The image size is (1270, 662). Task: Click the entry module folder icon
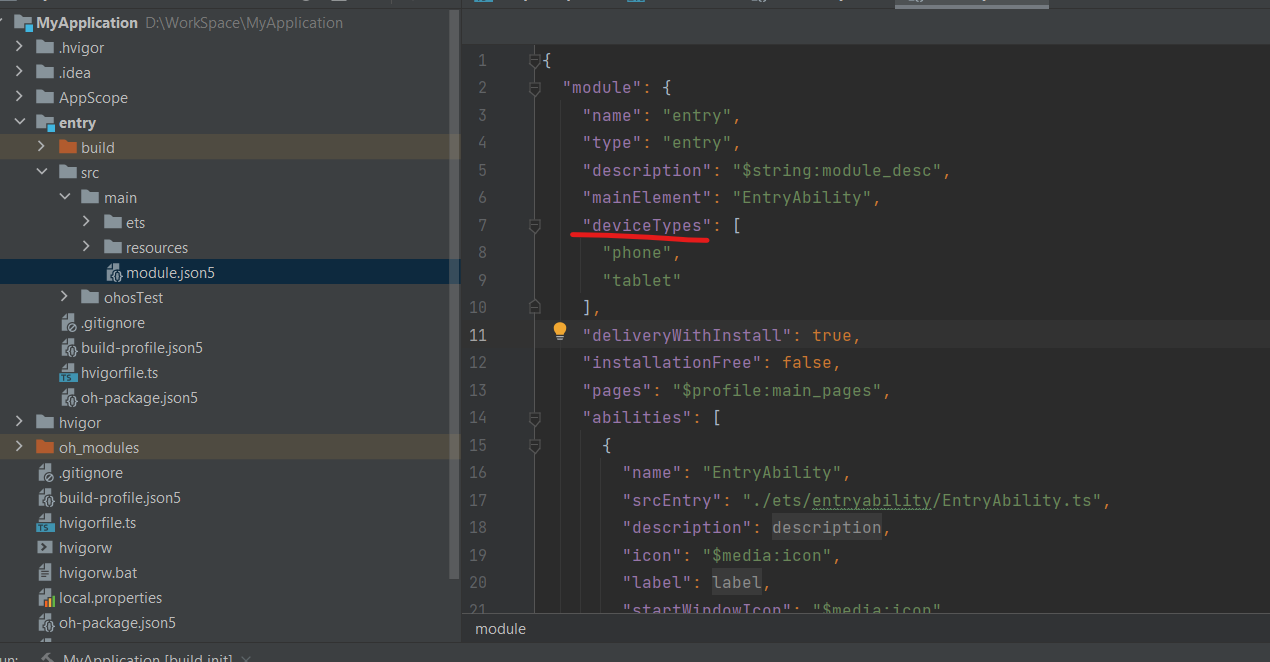pyautogui.click(x=45, y=122)
